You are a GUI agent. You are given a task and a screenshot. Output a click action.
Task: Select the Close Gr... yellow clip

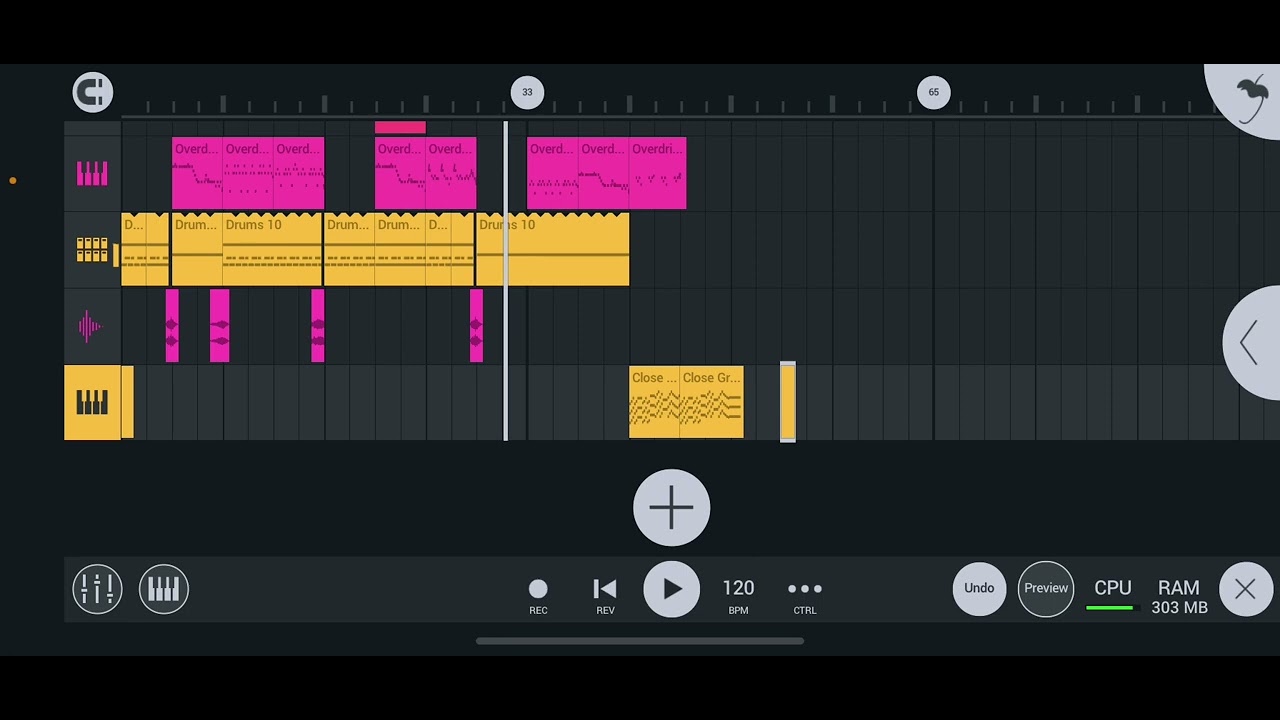(712, 402)
